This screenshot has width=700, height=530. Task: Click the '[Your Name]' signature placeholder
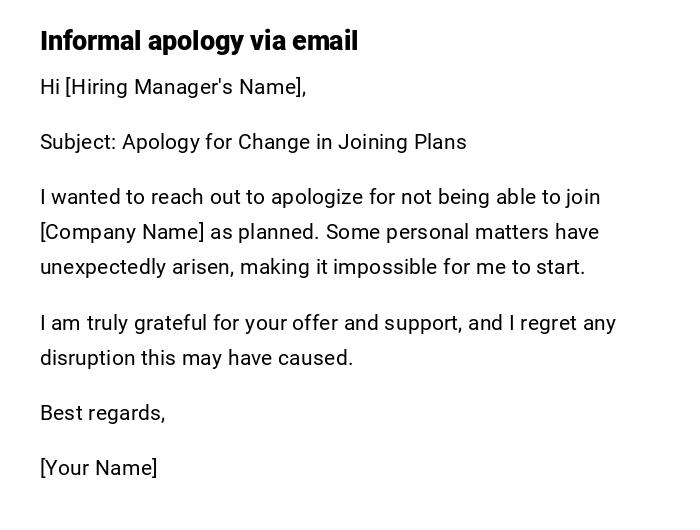(x=98, y=468)
